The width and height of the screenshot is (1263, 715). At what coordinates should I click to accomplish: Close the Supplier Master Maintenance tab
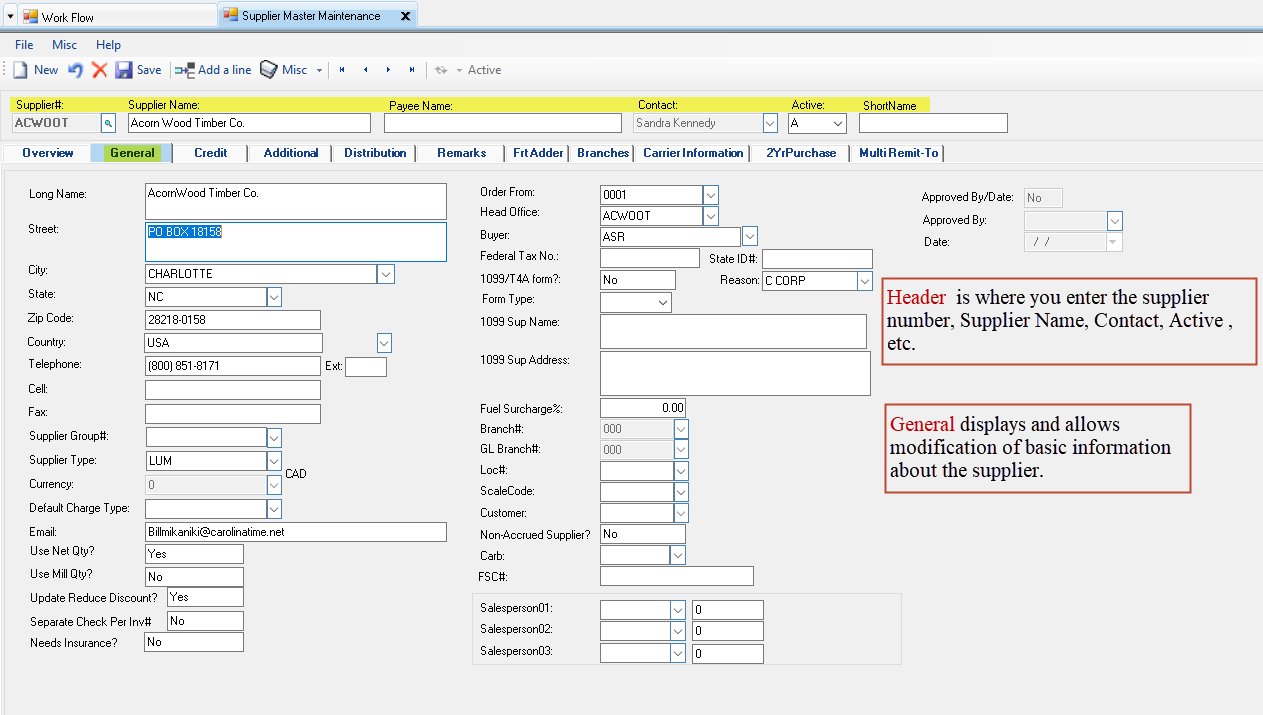[404, 16]
